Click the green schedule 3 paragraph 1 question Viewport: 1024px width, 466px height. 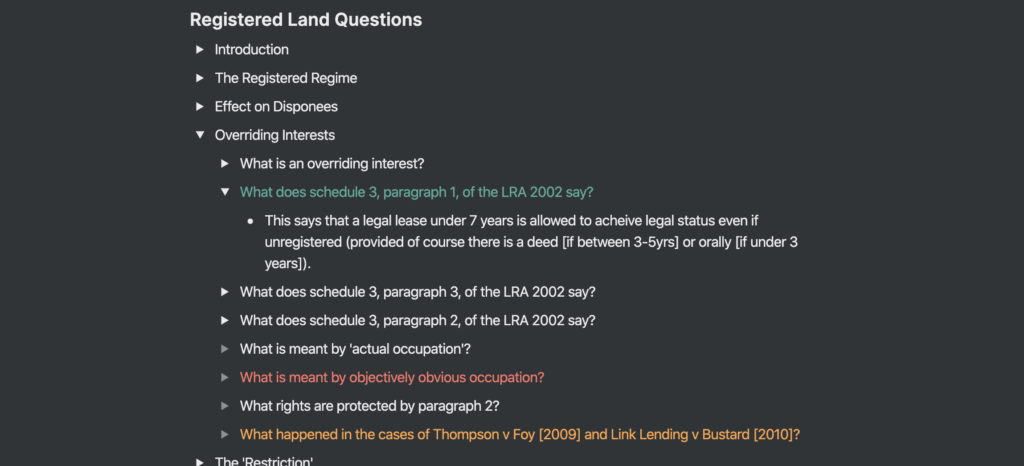tap(417, 193)
